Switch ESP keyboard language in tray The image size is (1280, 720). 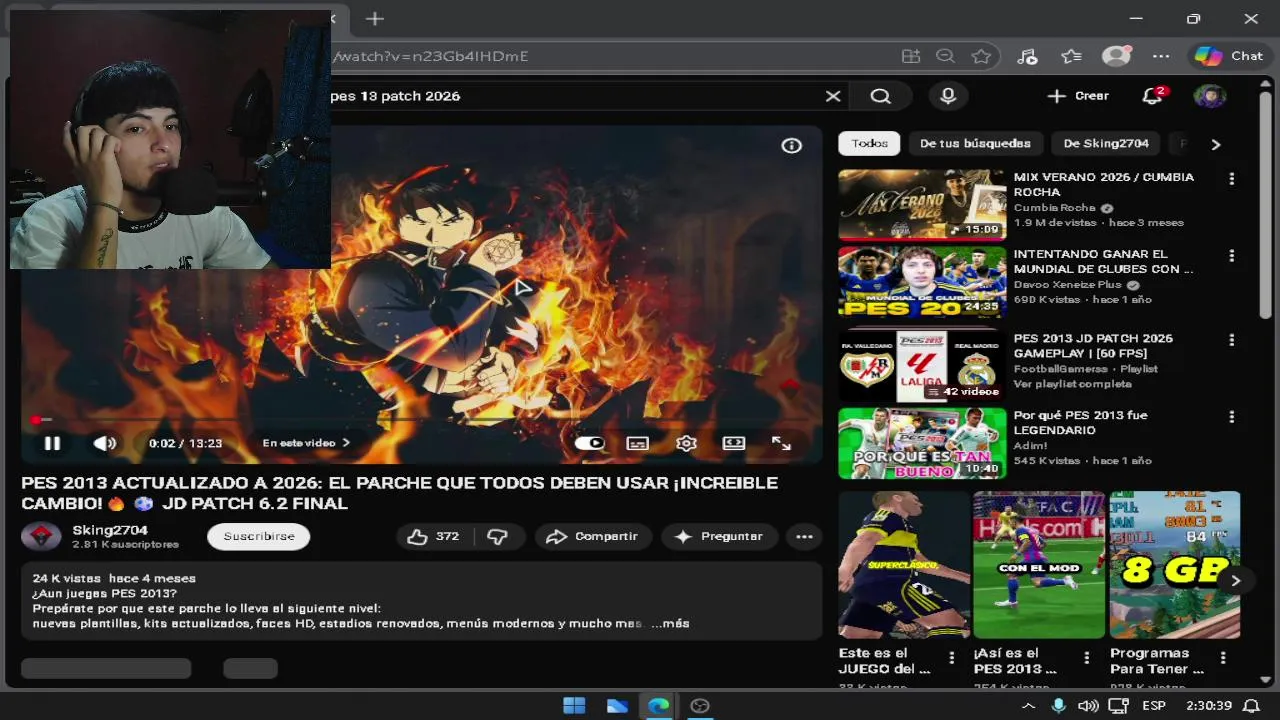coord(1154,706)
